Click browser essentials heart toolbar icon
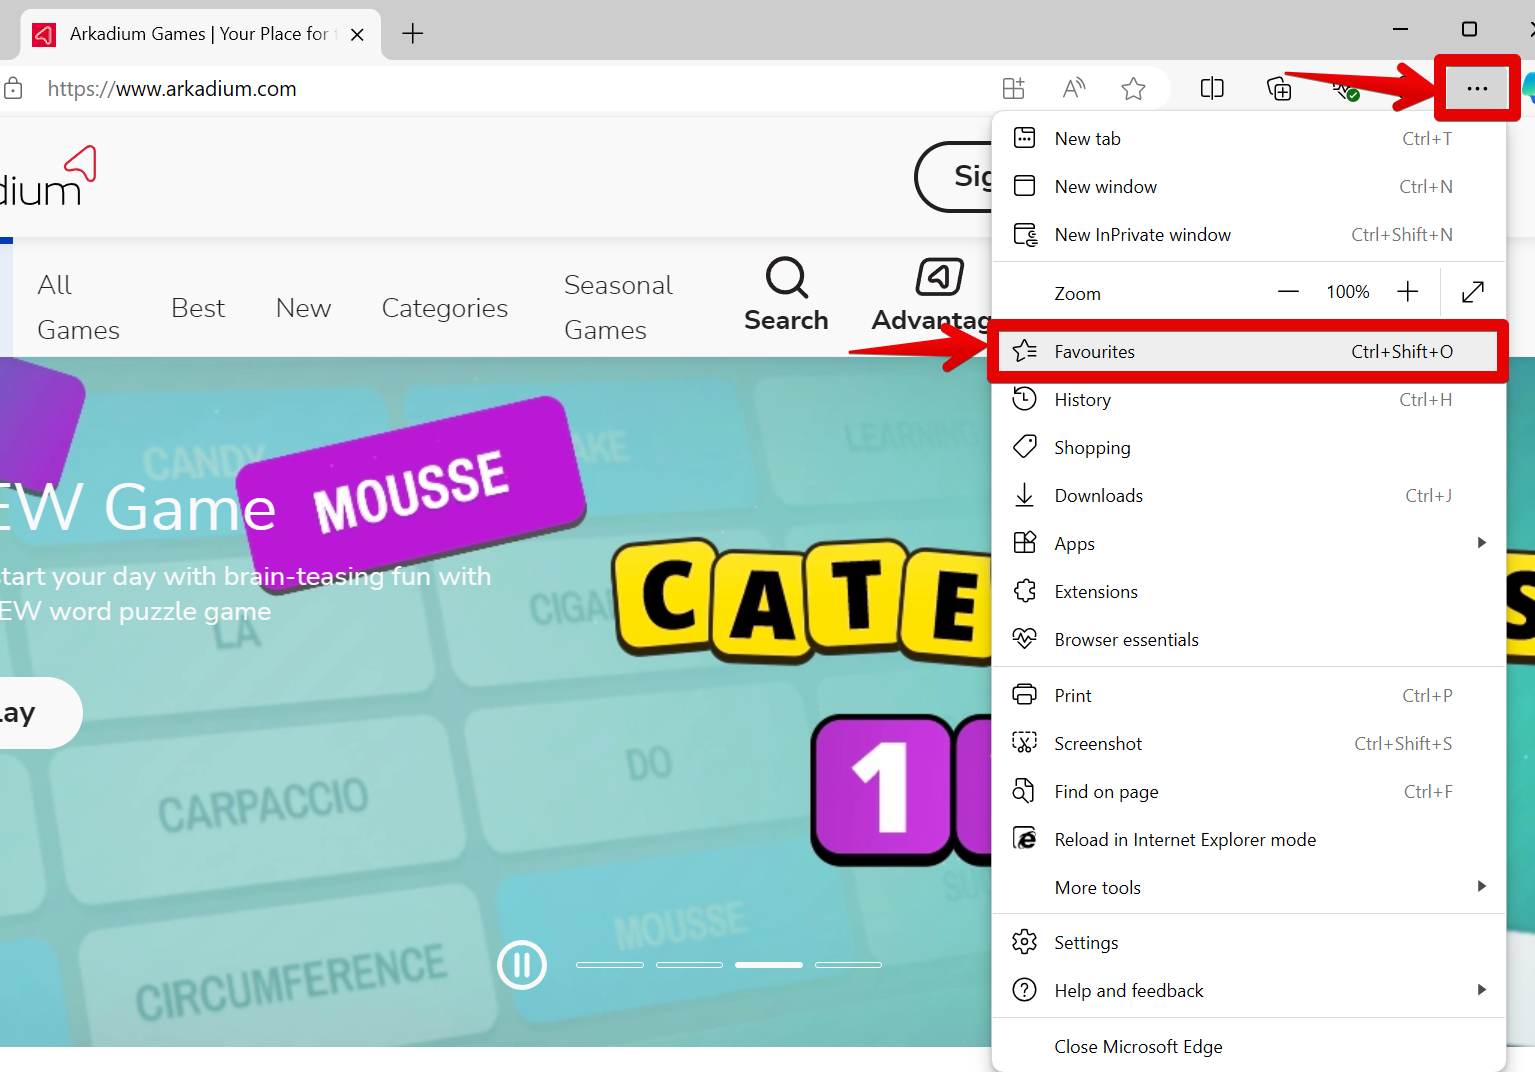1535x1072 pixels. (x=1346, y=89)
